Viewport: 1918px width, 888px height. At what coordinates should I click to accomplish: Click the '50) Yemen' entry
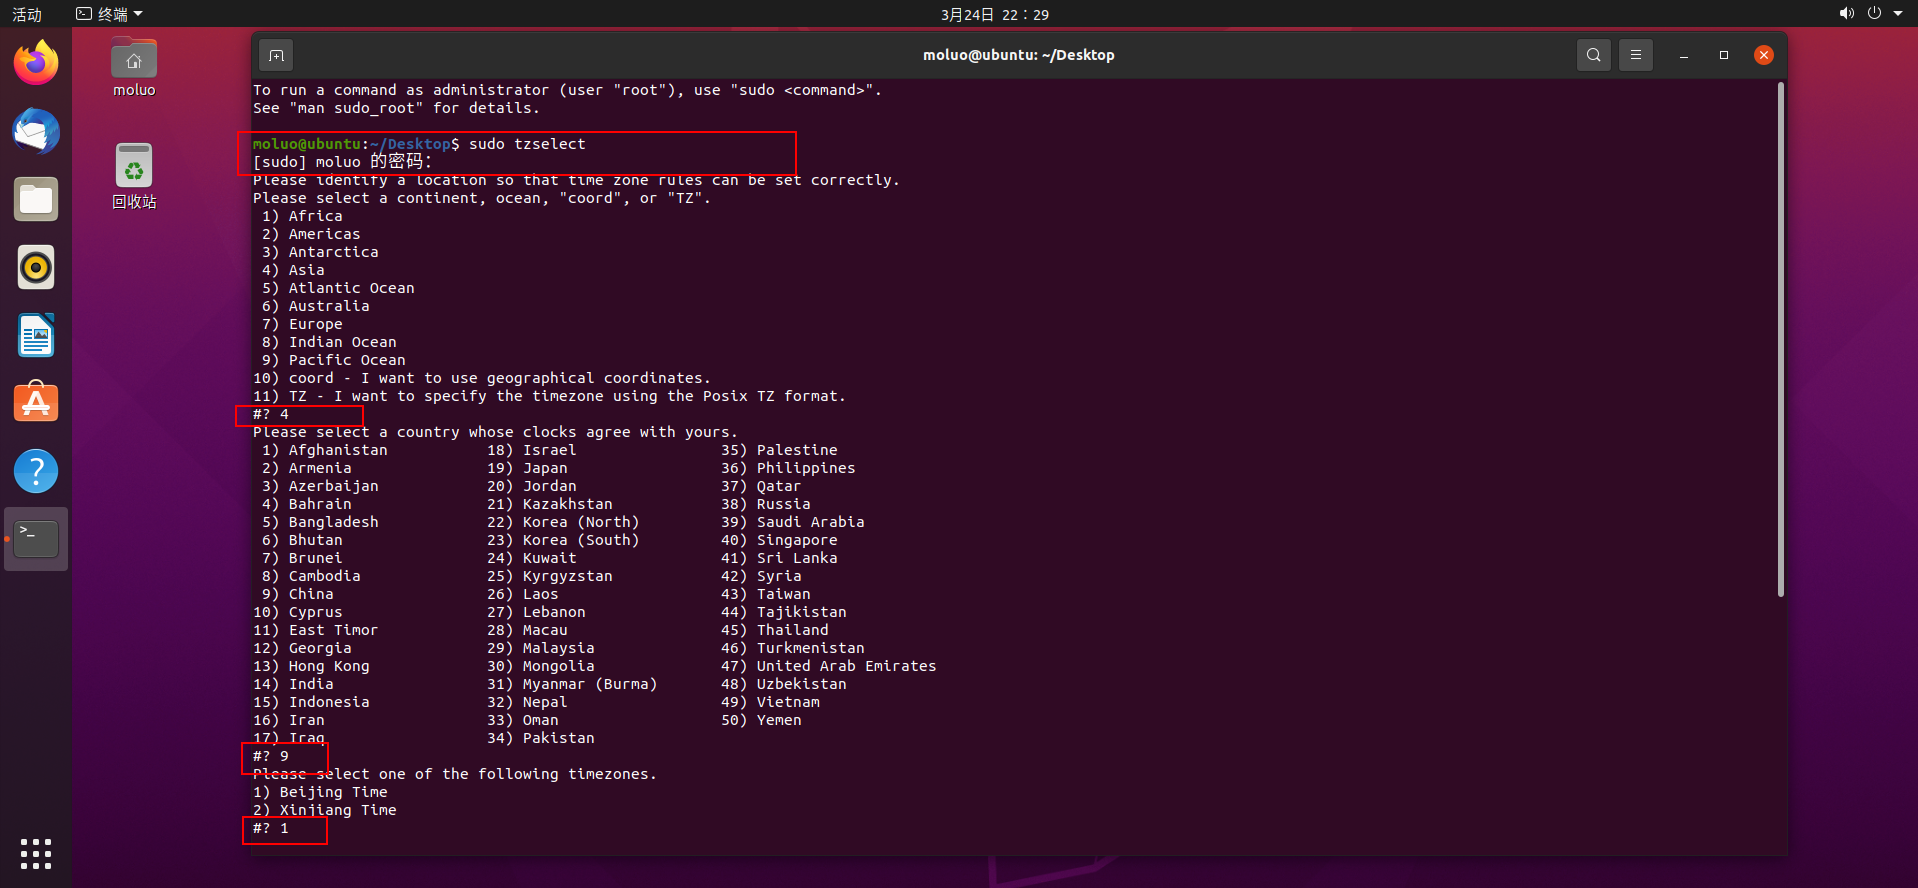(761, 720)
